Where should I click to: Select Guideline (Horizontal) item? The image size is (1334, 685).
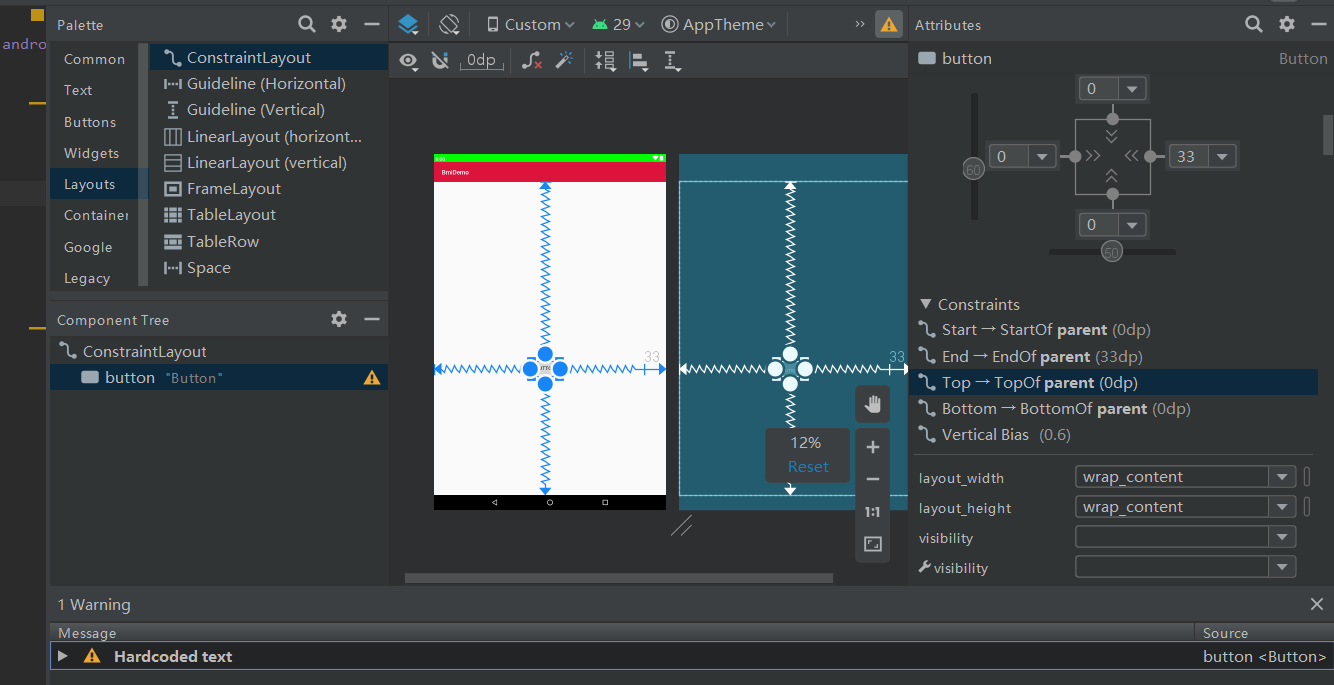click(268, 84)
